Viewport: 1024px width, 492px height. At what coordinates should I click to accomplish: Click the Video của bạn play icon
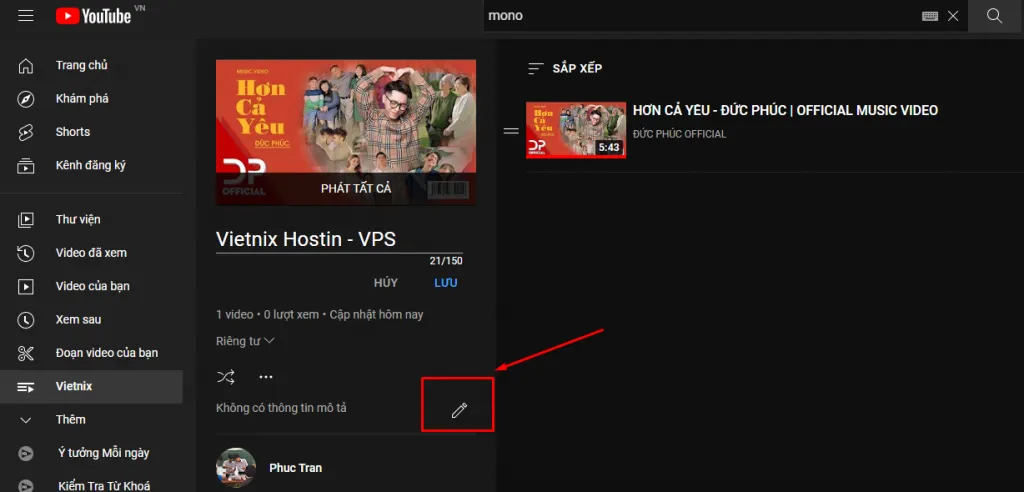click(x=25, y=286)
